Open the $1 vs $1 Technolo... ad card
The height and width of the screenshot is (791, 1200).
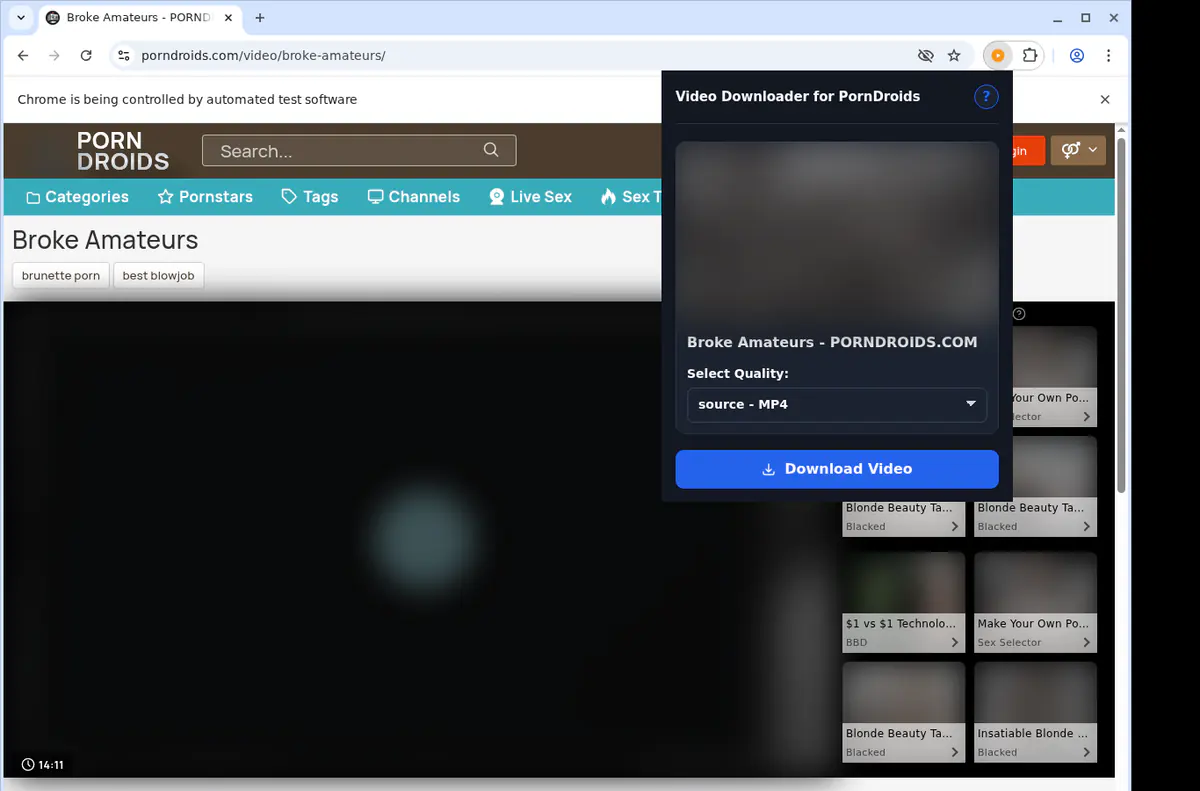pos(904,602)
